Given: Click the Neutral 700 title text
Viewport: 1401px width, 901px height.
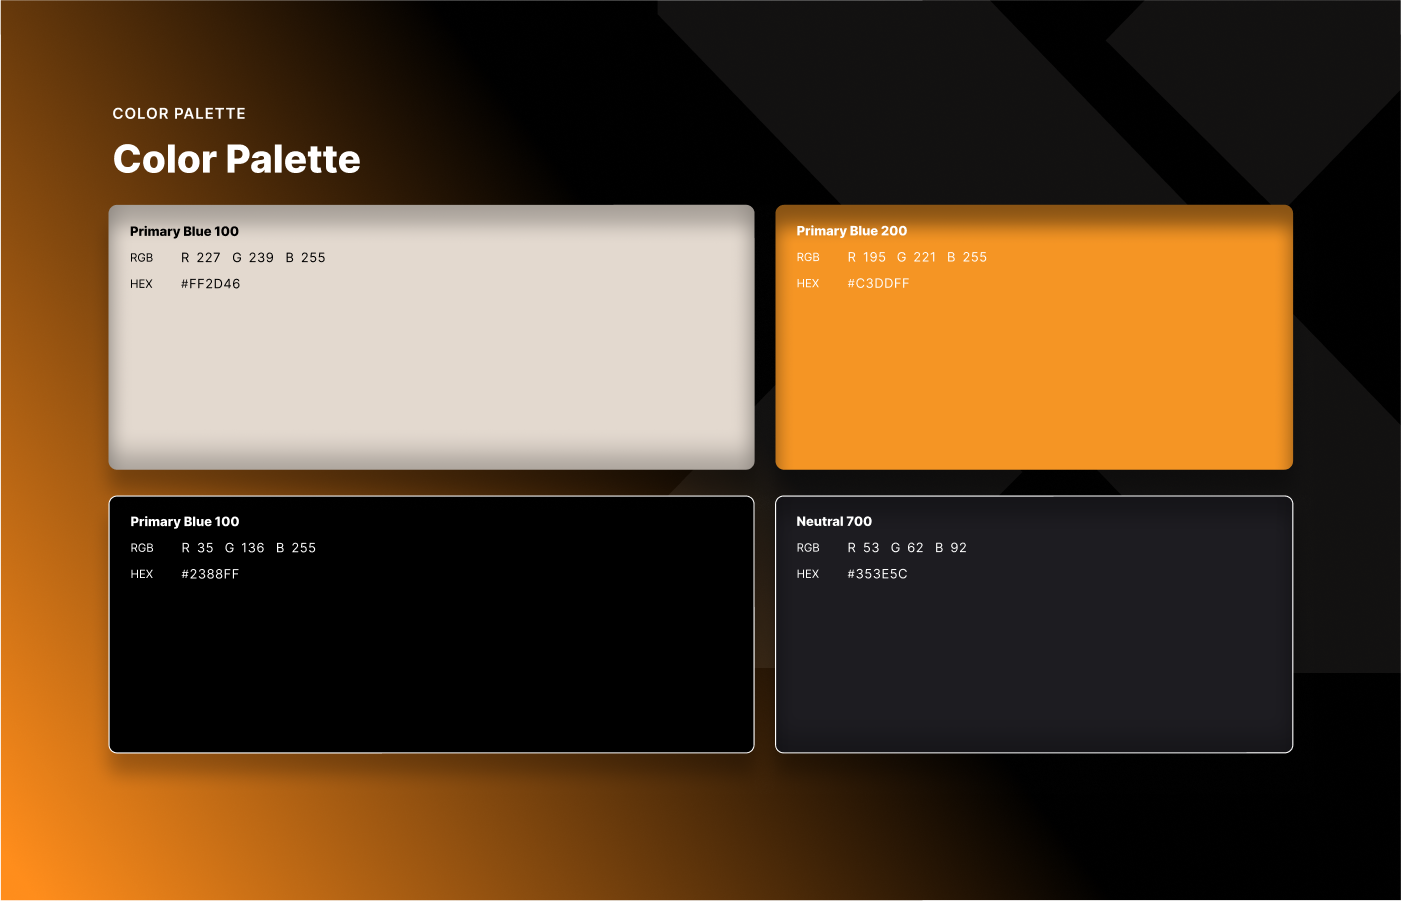Looking at the screenshot, I should click(x=833, y=522).
